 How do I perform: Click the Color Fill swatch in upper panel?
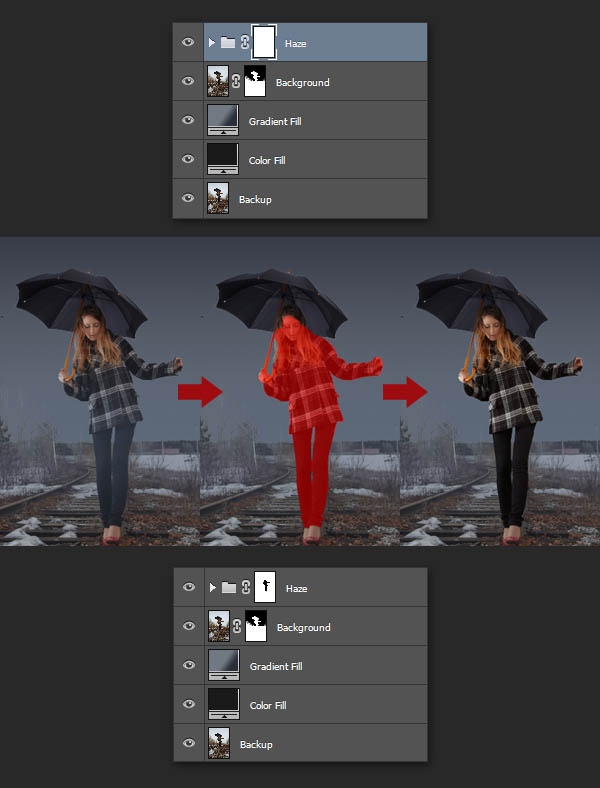221,158
